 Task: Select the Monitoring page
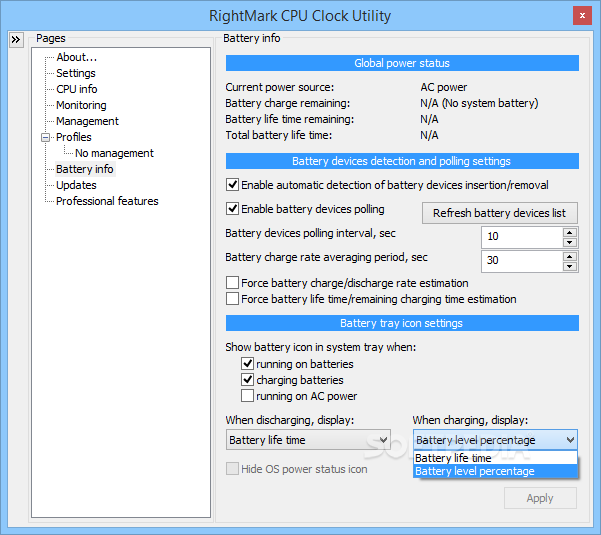[x=81, y=105]
